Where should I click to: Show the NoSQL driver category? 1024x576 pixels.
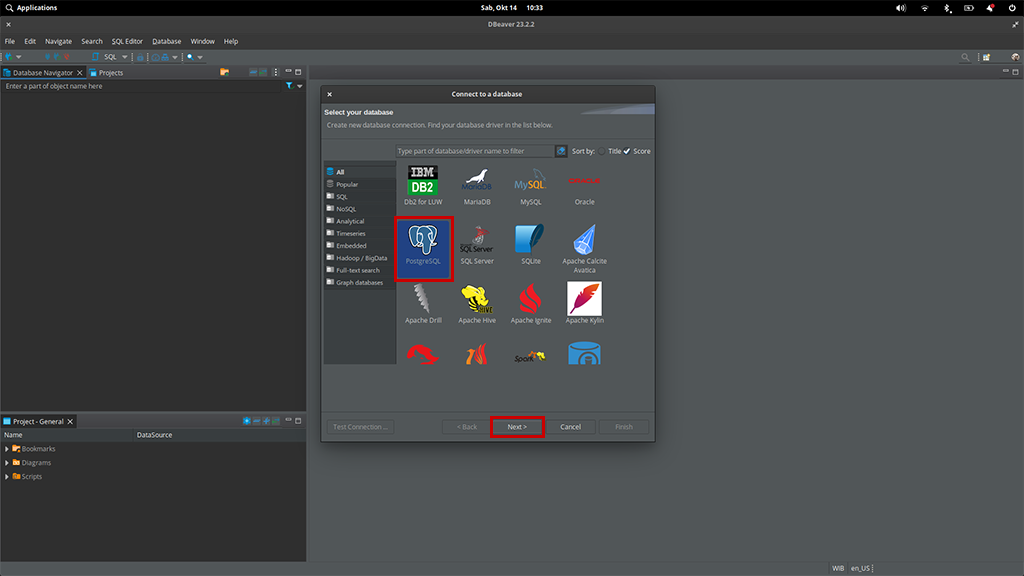(346, 209)
